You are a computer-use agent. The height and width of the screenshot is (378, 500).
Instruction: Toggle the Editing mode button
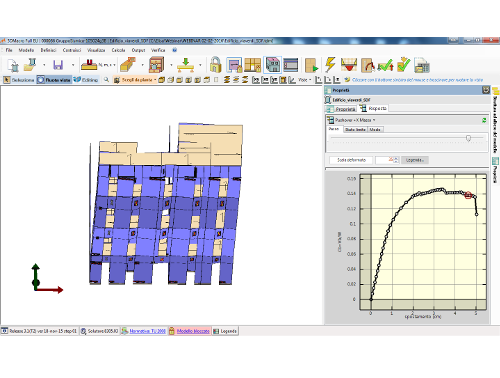coord(86,80)
